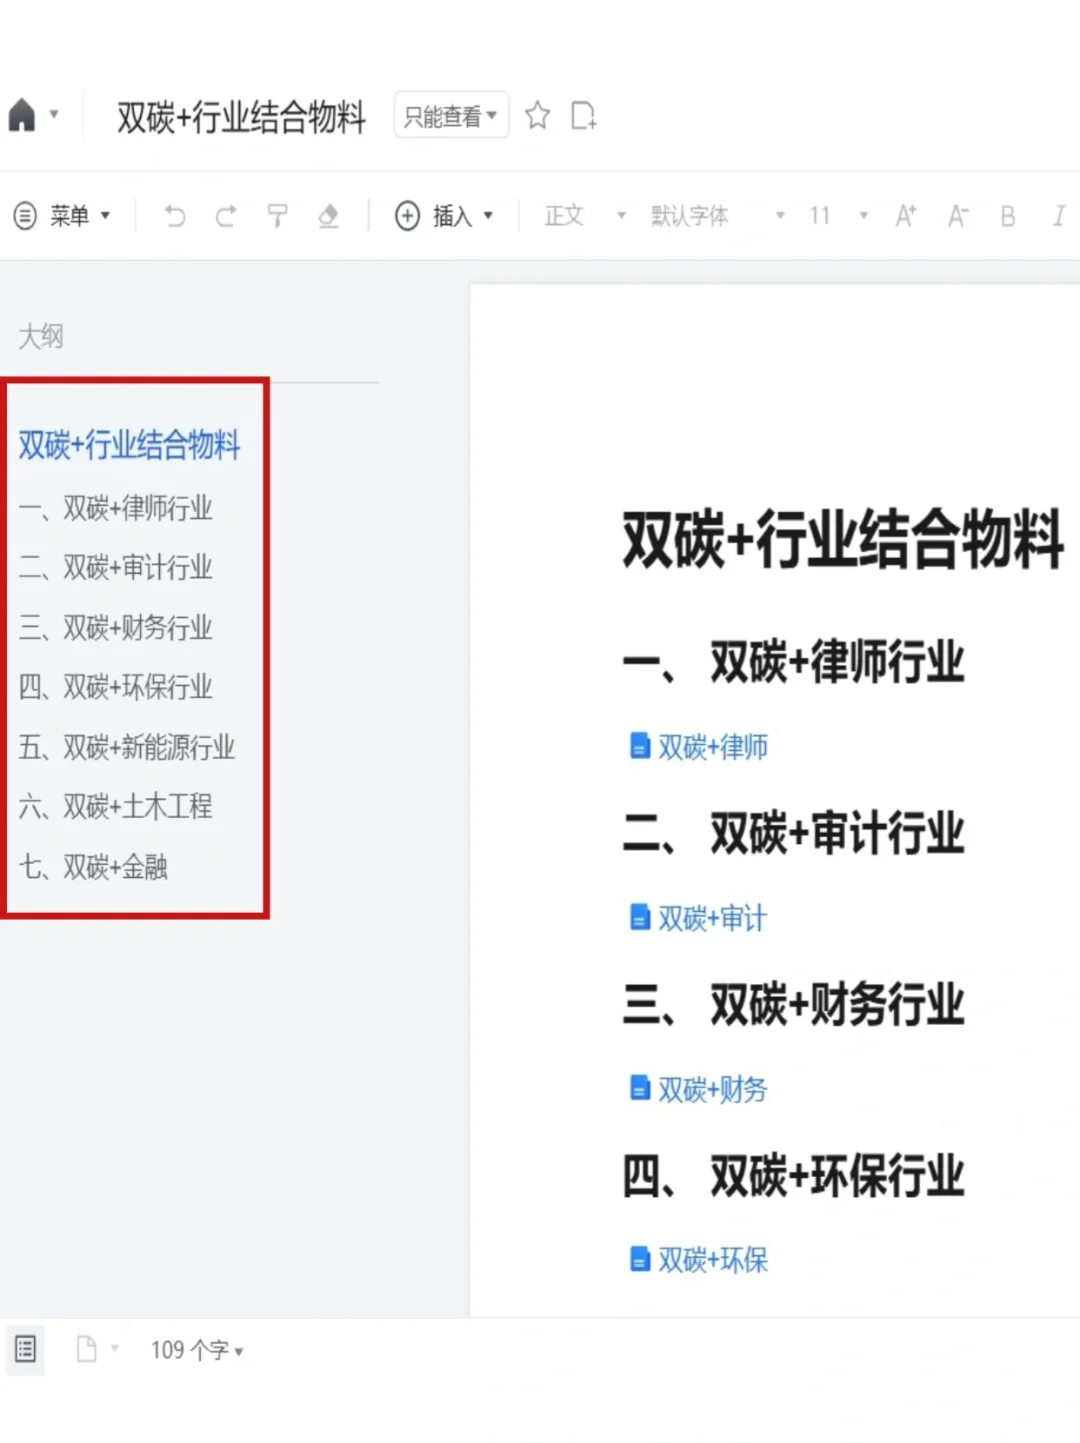Jump to outline item 二、双碳+审计行业
Image resolution: width=1080 pixels, height=1443 pixels.
115,568
